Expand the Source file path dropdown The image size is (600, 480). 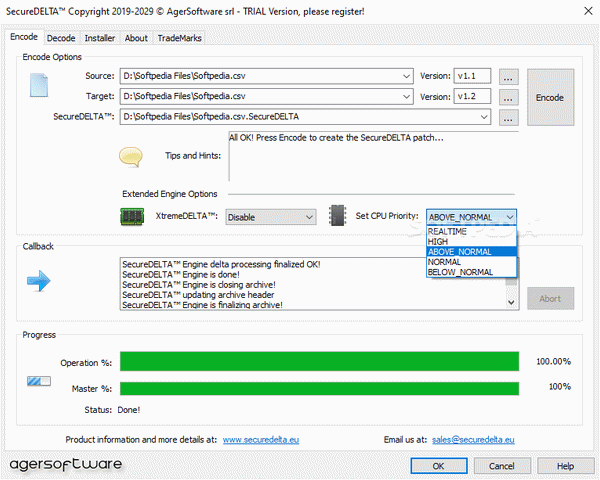[406, 76]
